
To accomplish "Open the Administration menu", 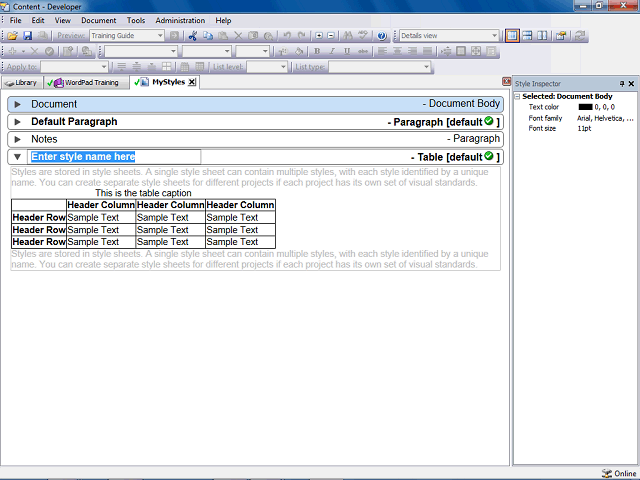I will [180, 20].
